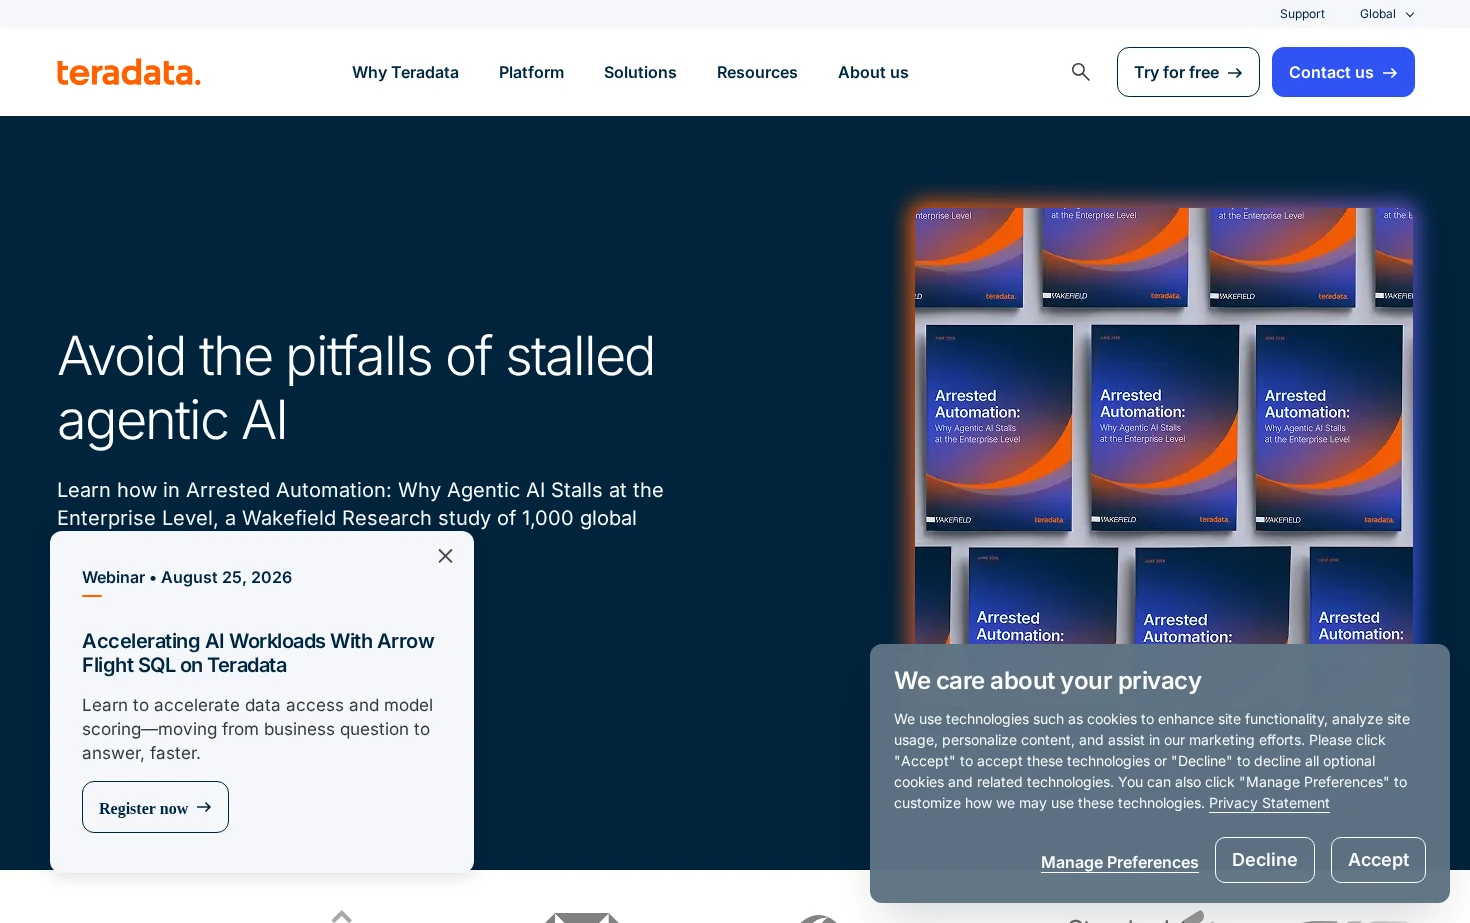Open the Resources menu
This screenshot has height=923, width=1470.
pos(757,72)
